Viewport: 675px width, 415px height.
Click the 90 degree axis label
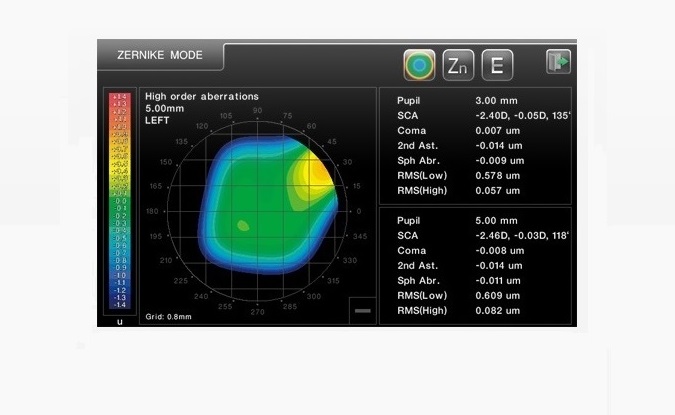(257, 110)
